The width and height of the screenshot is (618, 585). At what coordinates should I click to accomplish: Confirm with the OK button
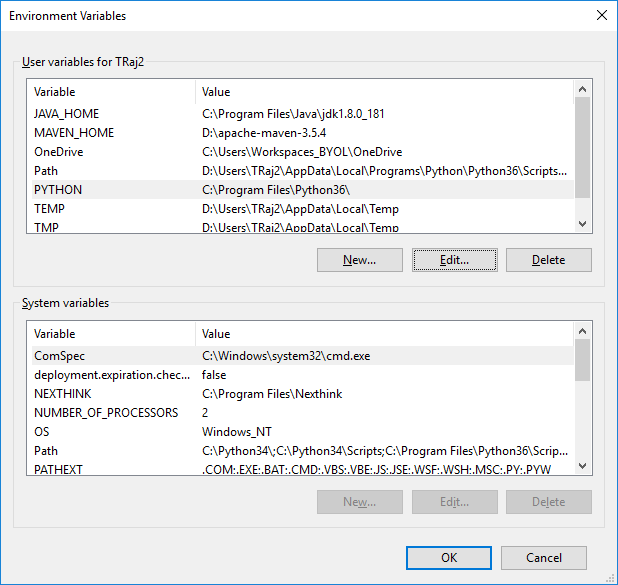click(x=449, y=557)
